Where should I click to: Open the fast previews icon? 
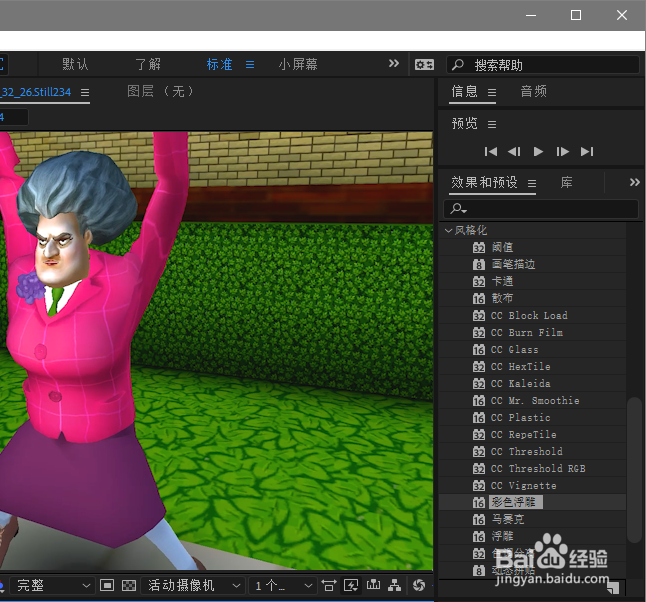coord(351,585)
